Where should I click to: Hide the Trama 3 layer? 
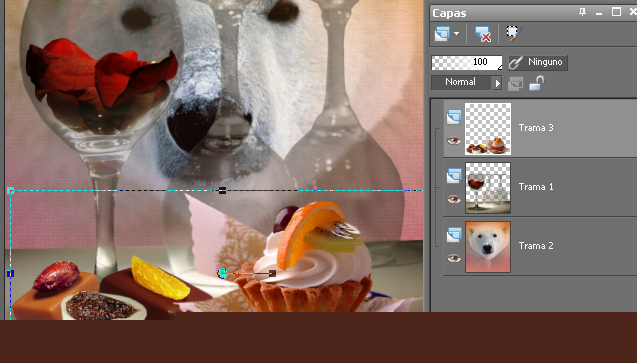(x=453, y=141)
